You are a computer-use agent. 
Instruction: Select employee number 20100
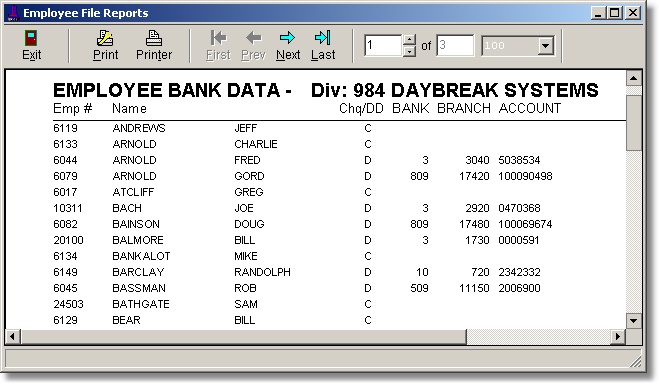pos(68,240)
